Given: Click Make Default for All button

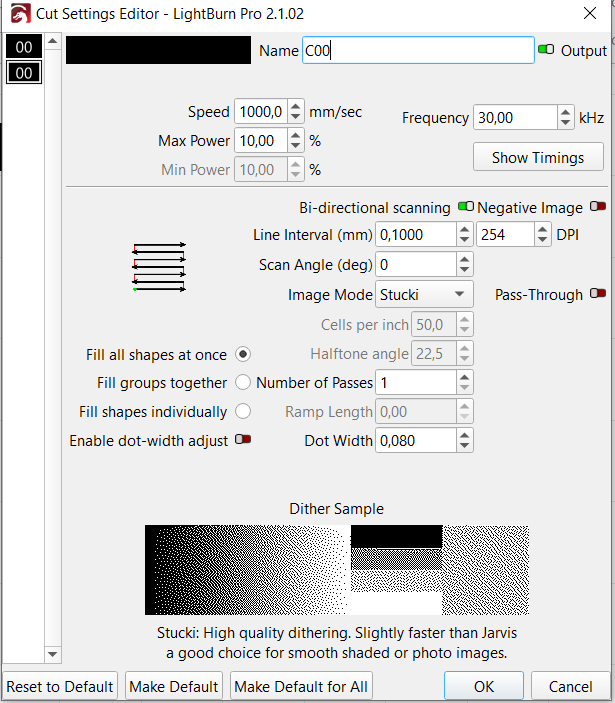Looking at the screenshot, I should [301, 686].
